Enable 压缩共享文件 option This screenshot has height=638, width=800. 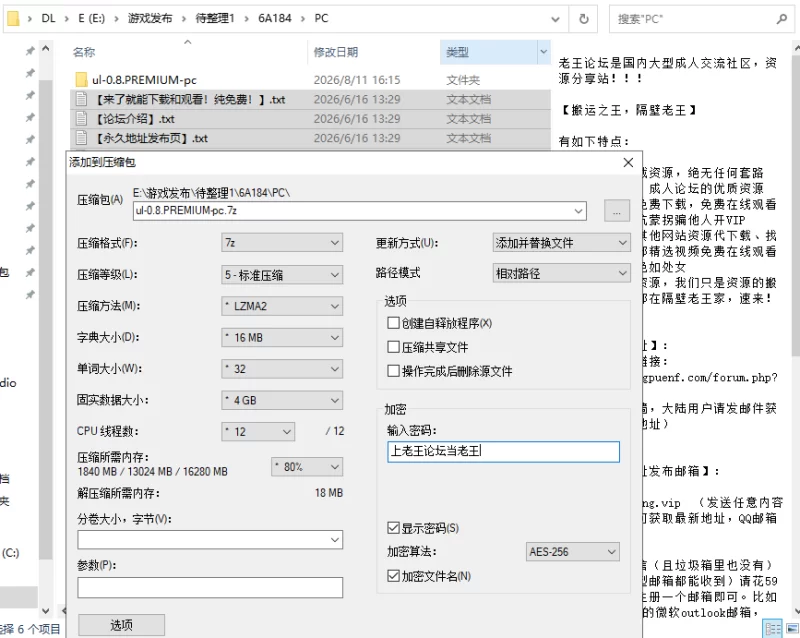[393, 347]
